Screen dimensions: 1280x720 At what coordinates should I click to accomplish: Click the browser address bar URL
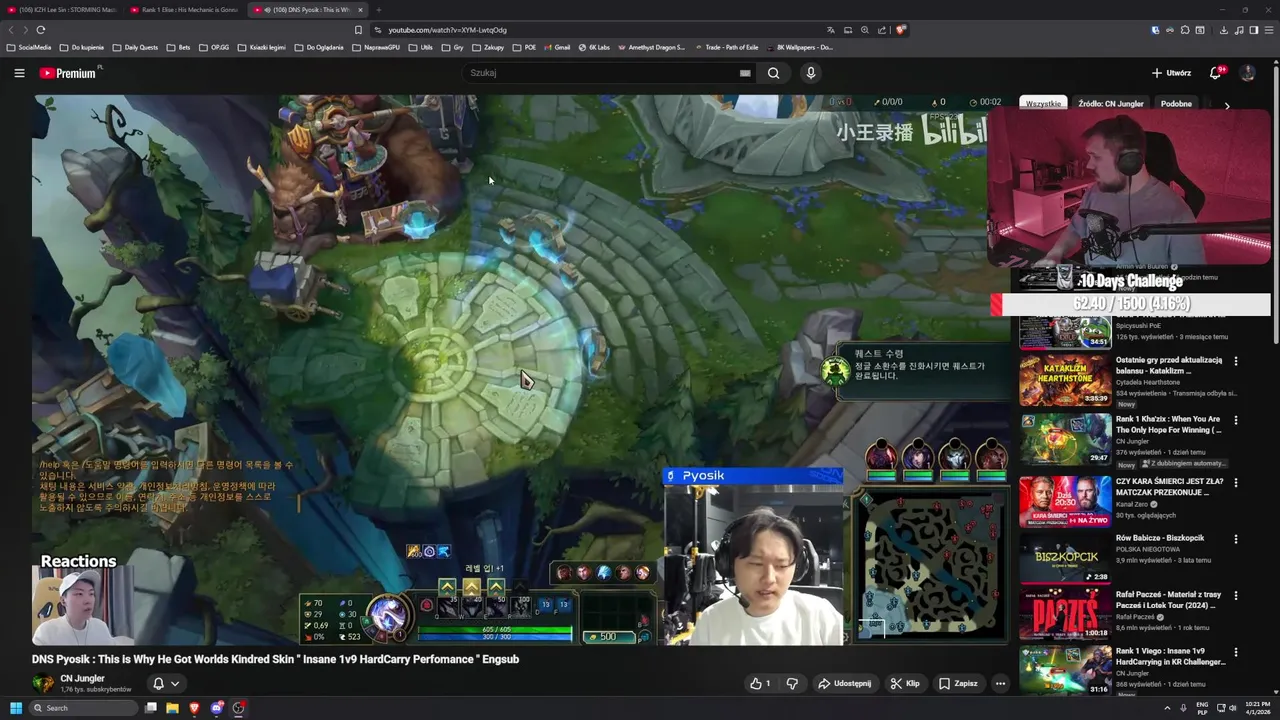[x=447, y=30]
